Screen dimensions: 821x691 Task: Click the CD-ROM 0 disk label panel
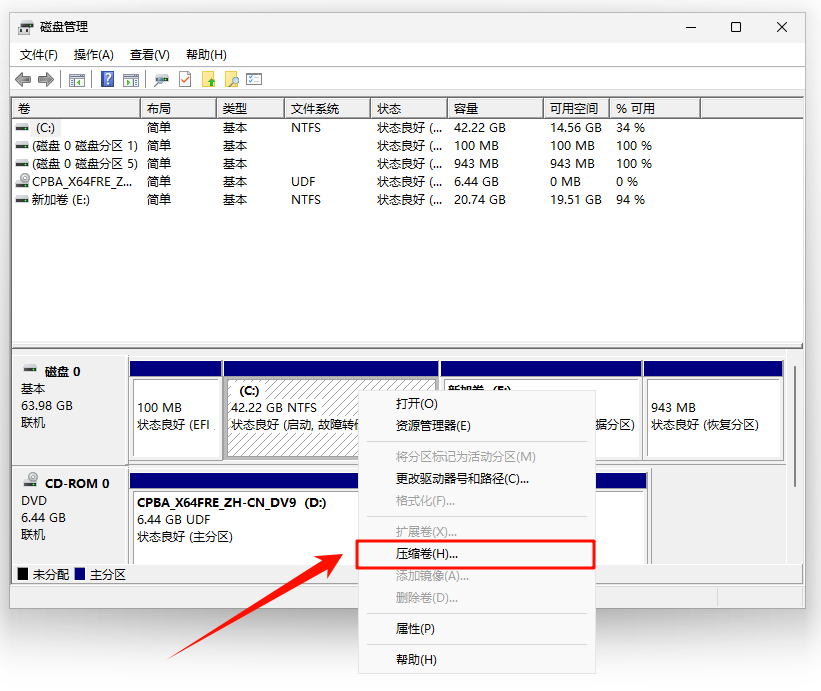click(x=70, y=515)
